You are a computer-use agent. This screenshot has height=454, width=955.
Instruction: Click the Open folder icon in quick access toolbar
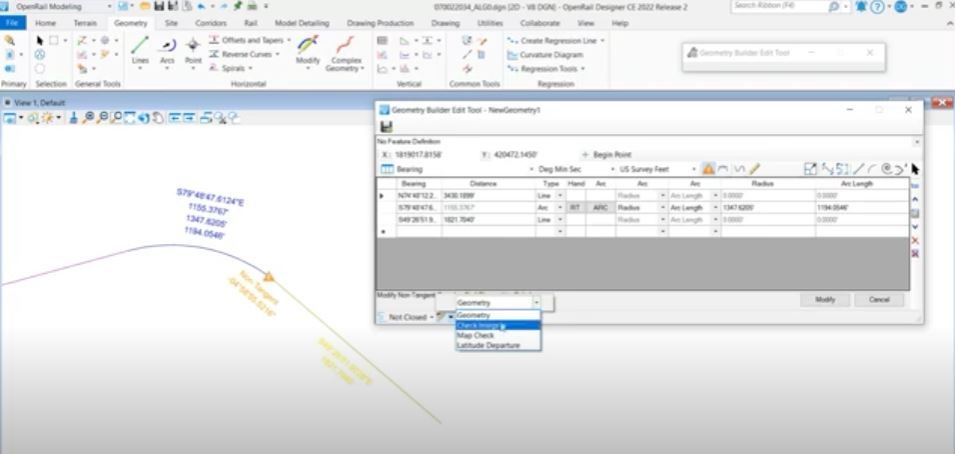[x=145, y=6]
